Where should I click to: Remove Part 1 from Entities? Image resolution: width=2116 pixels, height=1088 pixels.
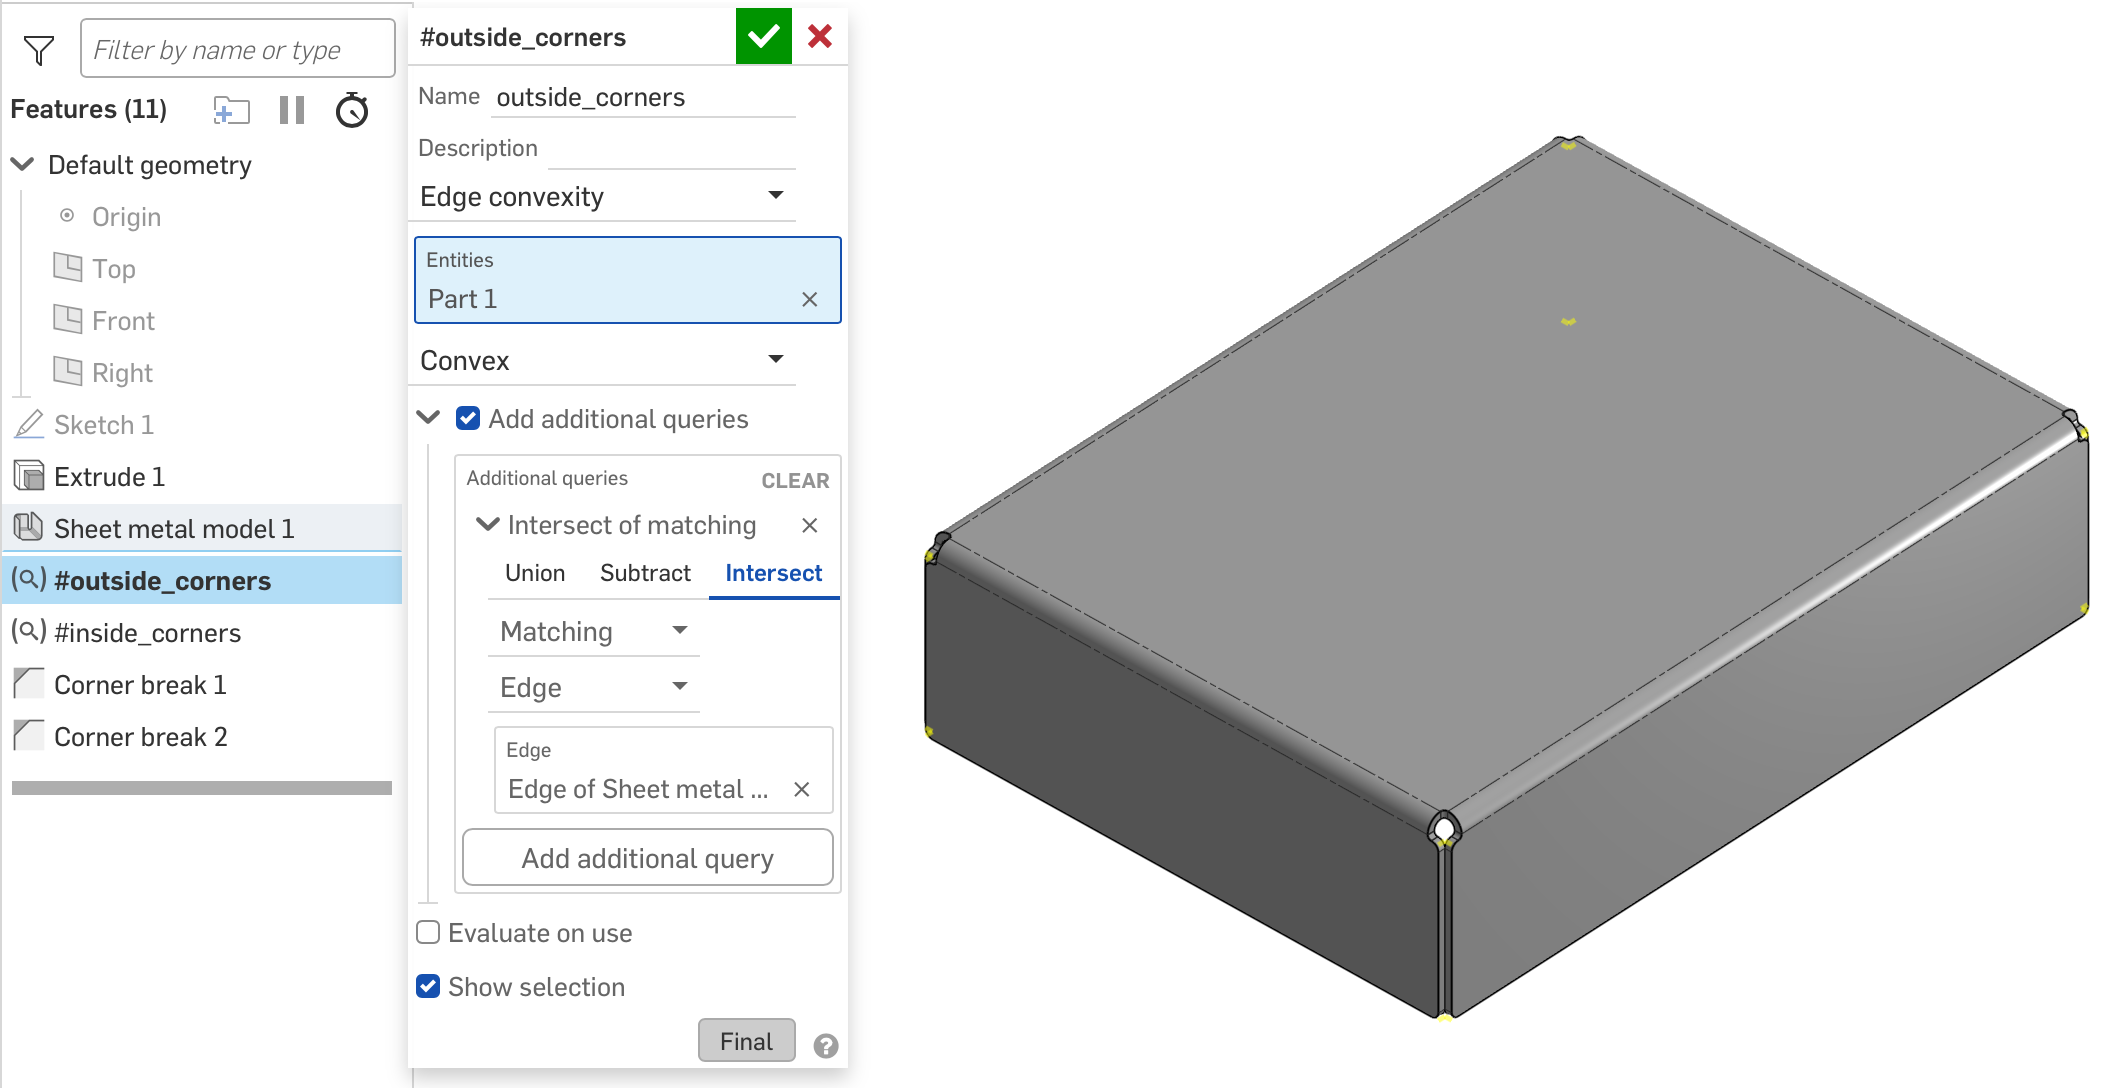click(x=810, y=299)
